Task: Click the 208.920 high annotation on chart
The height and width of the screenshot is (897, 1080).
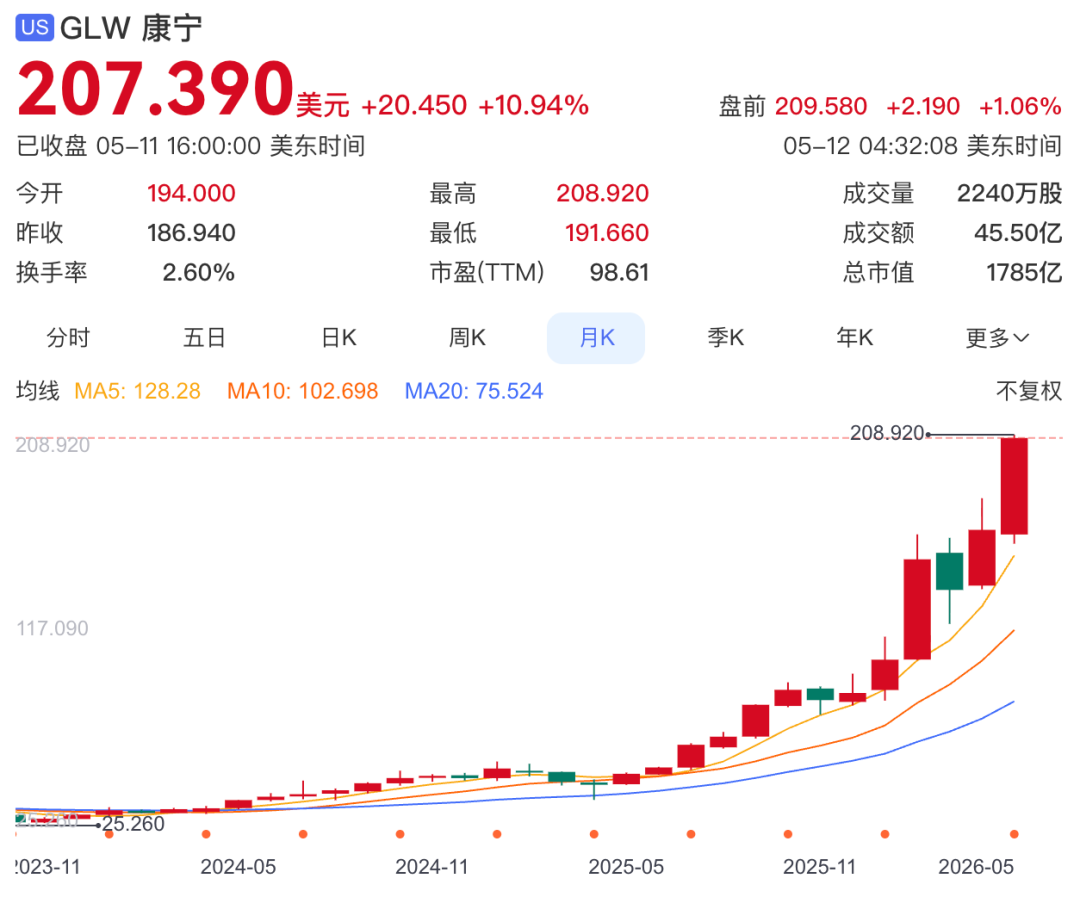Action: tap(886, 433)
